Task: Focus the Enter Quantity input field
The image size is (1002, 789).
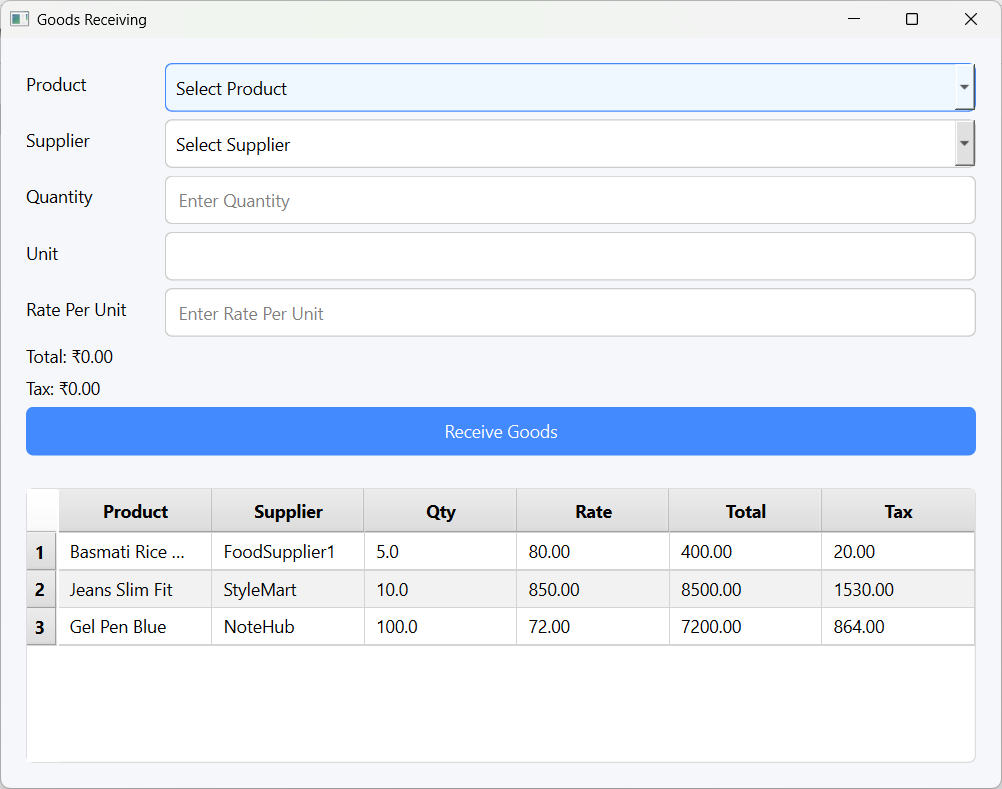Action: (x=570, y=200)
